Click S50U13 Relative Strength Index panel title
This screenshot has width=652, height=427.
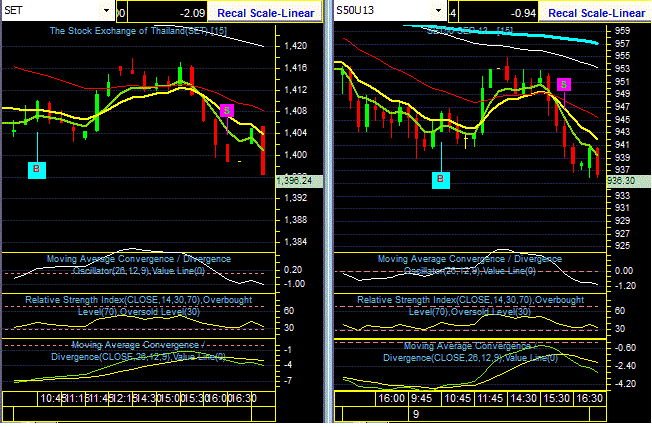point(470,306)
